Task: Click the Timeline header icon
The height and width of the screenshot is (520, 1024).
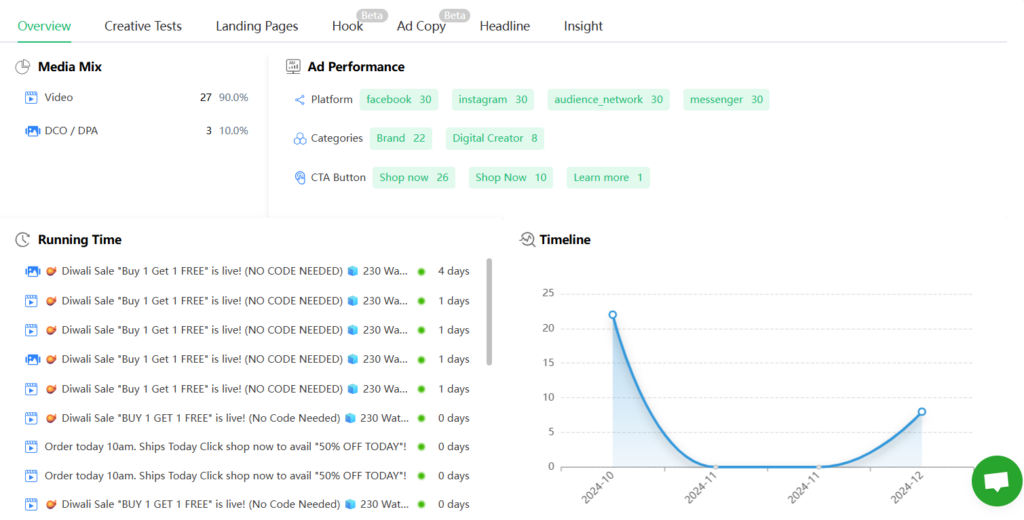Action: [527, 240]
